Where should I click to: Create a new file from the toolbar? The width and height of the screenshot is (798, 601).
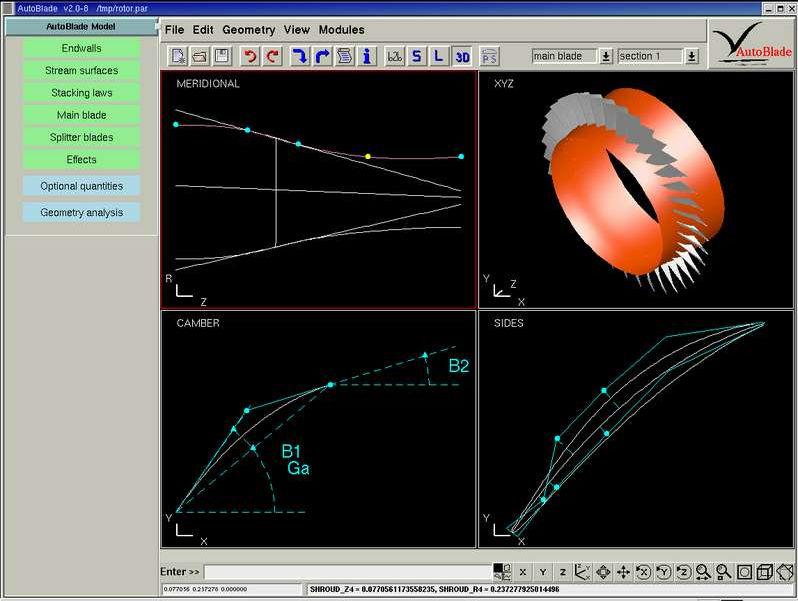(179, 56)
